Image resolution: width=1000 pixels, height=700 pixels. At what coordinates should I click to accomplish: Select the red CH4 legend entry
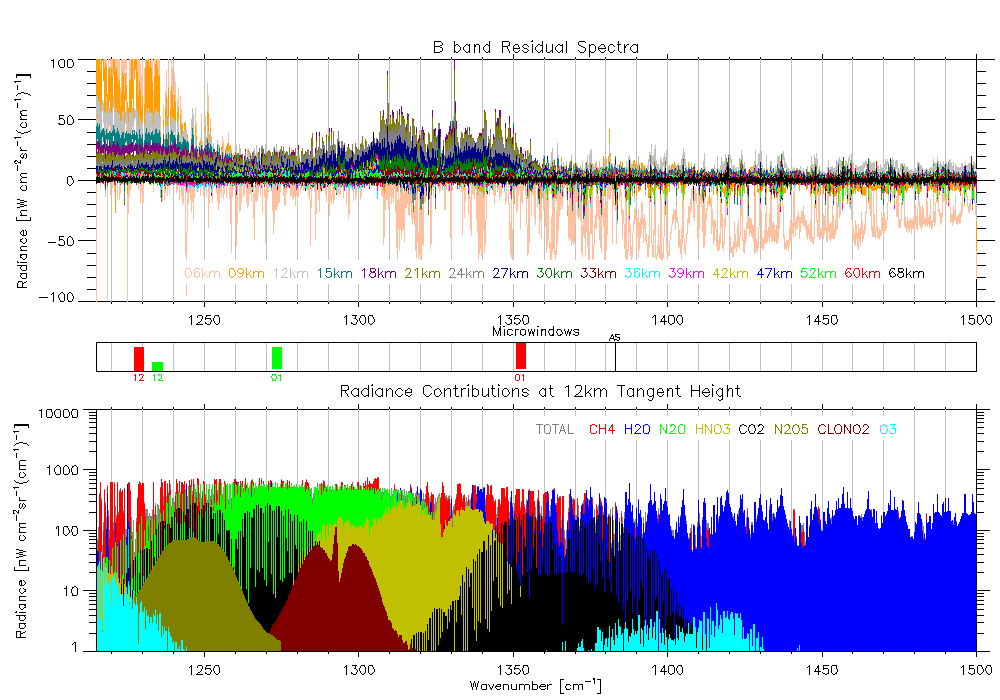pos(602,430)
